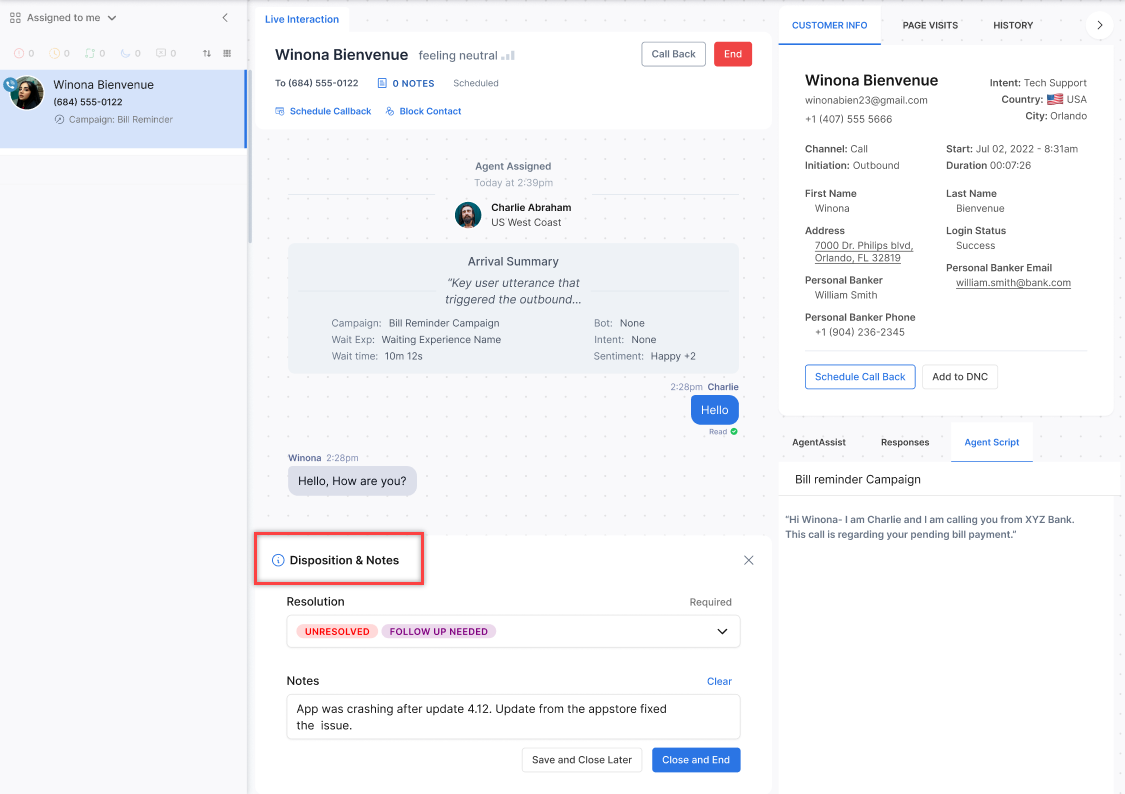The height and width of the screenshot is (794, 1125).
Task: Click inside the Notes text field
Action: [512, 716]
